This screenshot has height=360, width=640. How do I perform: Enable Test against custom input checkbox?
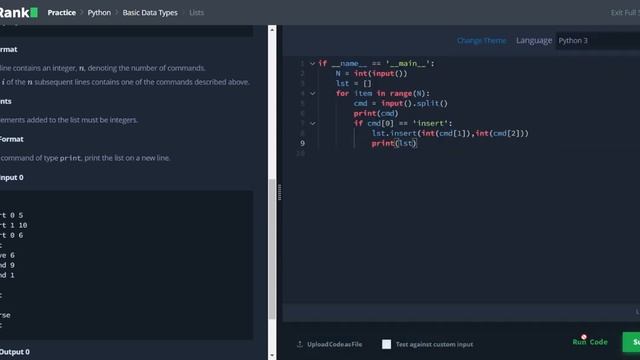tap(386, 344)
